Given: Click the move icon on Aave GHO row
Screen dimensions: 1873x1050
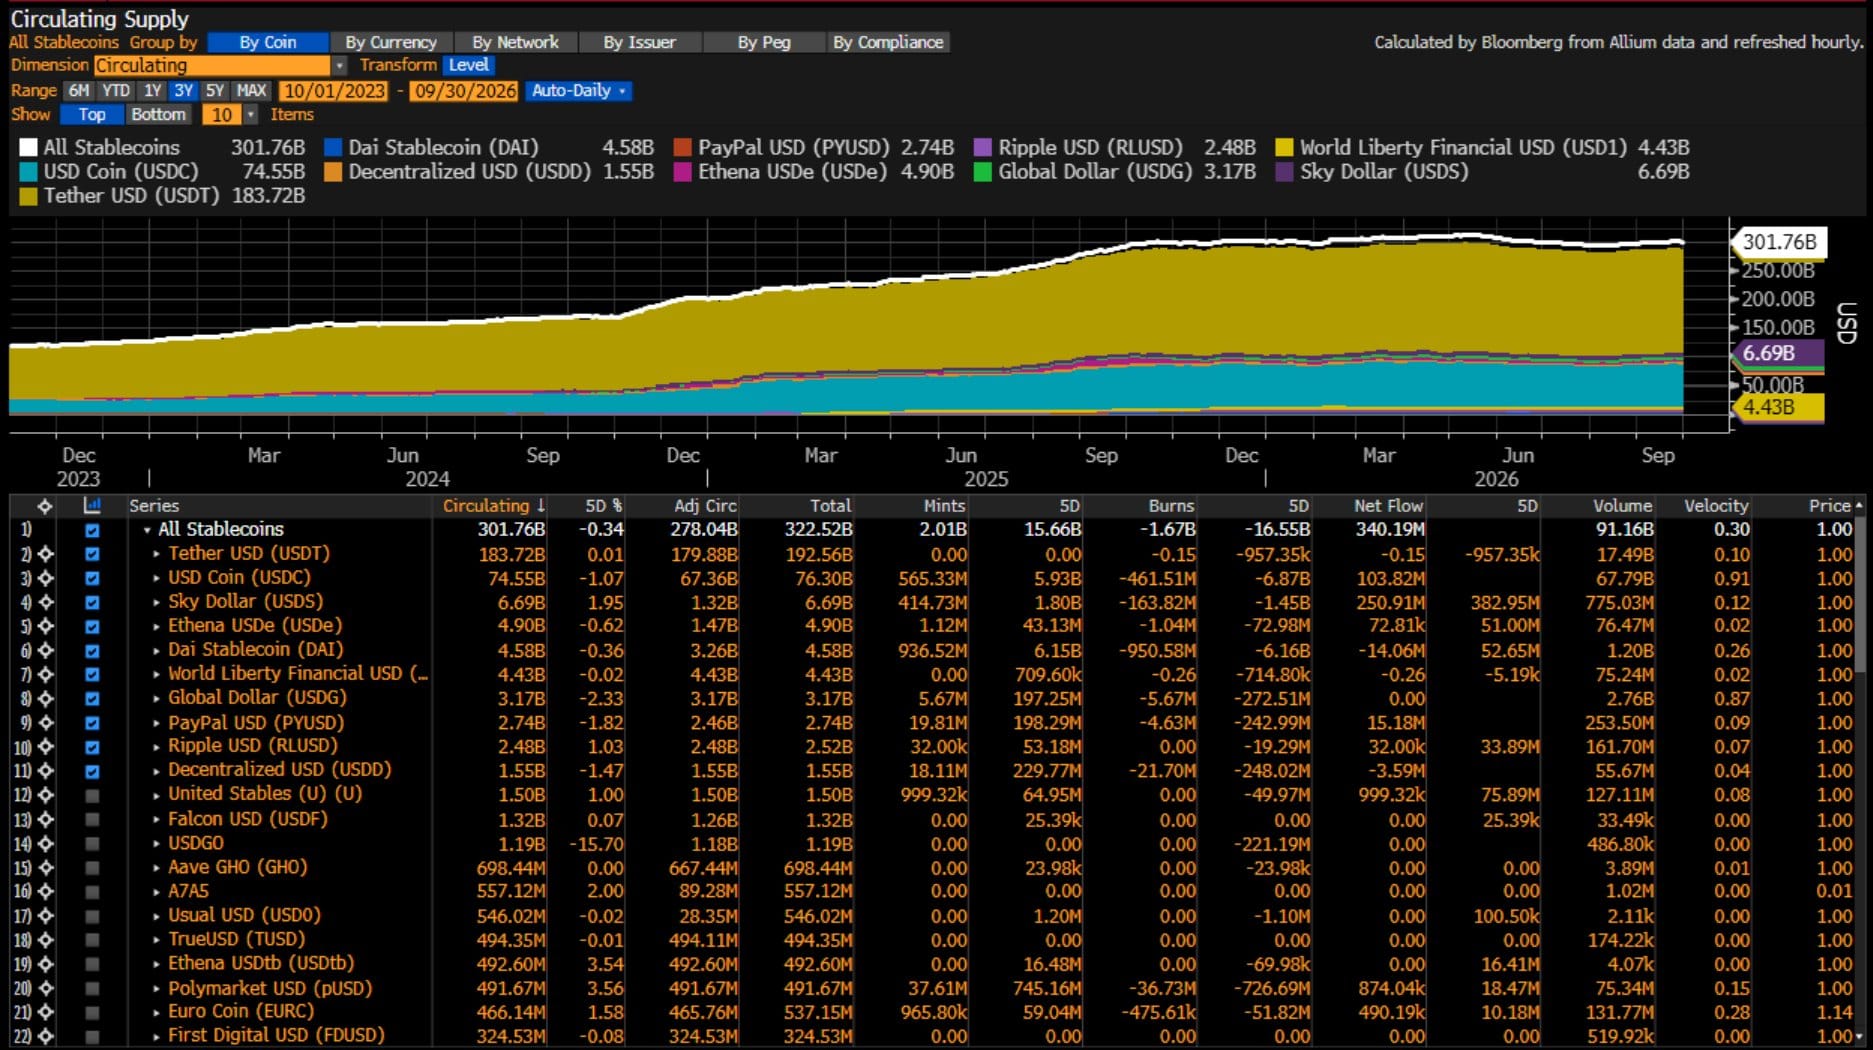Looking at the screenshot, I should pyautogui.click(x=46, y=867).
